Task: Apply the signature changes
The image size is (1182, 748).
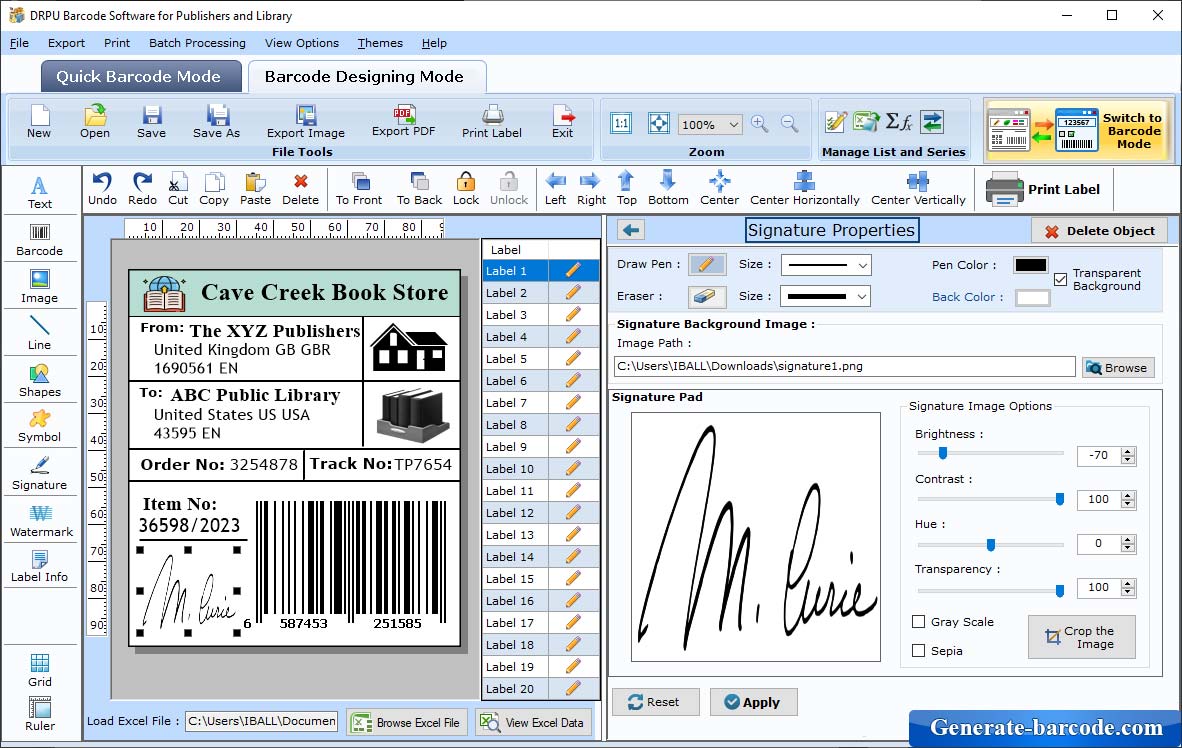Action: [x=753, y=702]
